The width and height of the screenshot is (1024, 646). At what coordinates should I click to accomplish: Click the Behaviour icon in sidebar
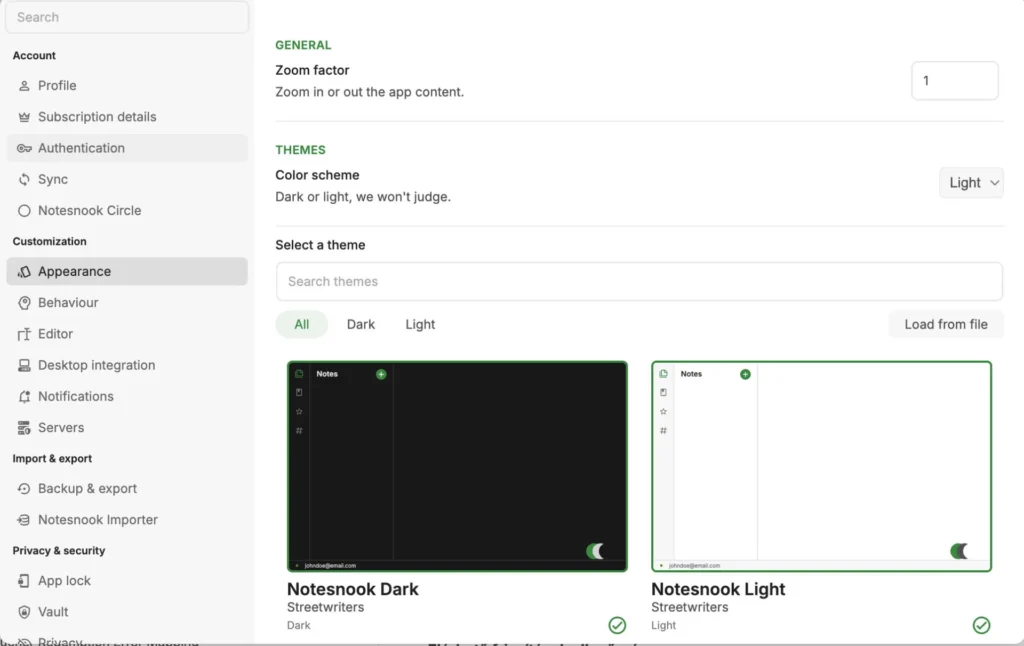coord(24,303)
